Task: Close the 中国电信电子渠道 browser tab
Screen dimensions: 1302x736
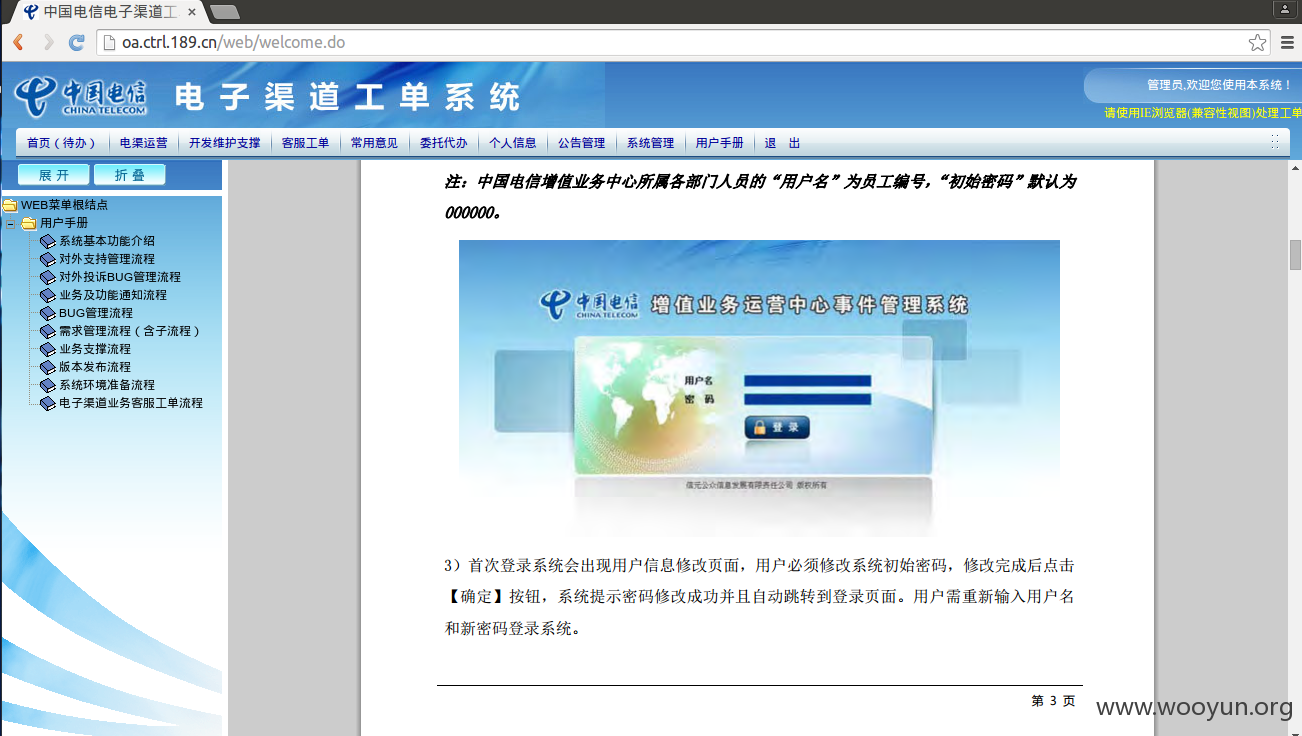Action: click(x=192, y=12)
